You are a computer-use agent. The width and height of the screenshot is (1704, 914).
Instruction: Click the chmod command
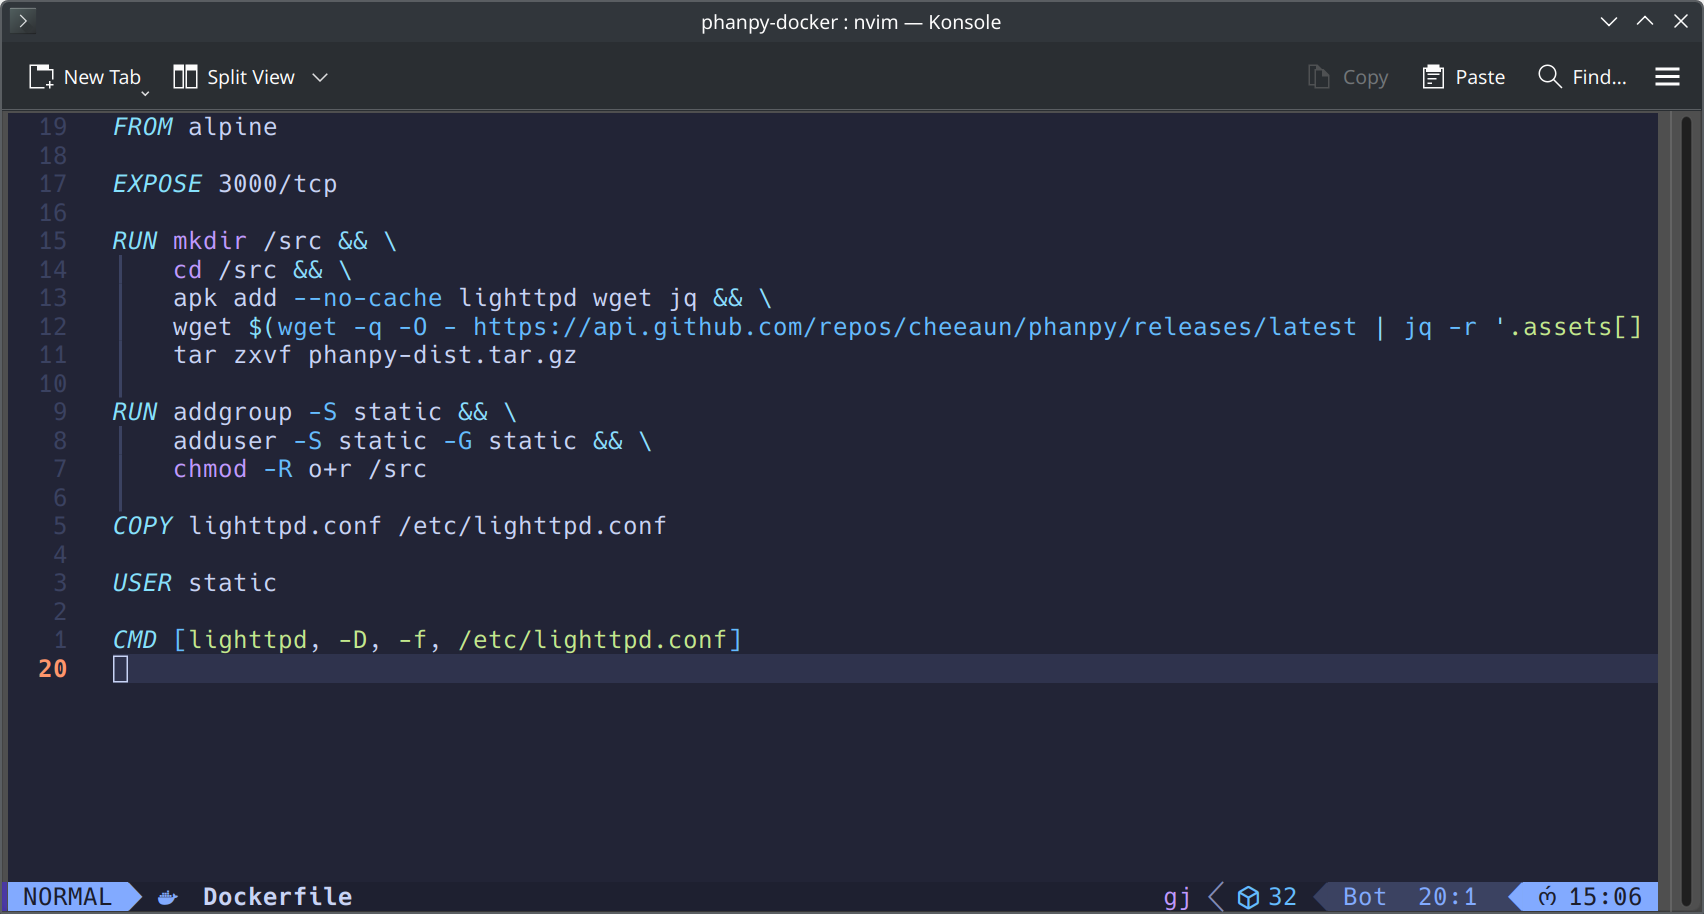(x=210, y=469)
